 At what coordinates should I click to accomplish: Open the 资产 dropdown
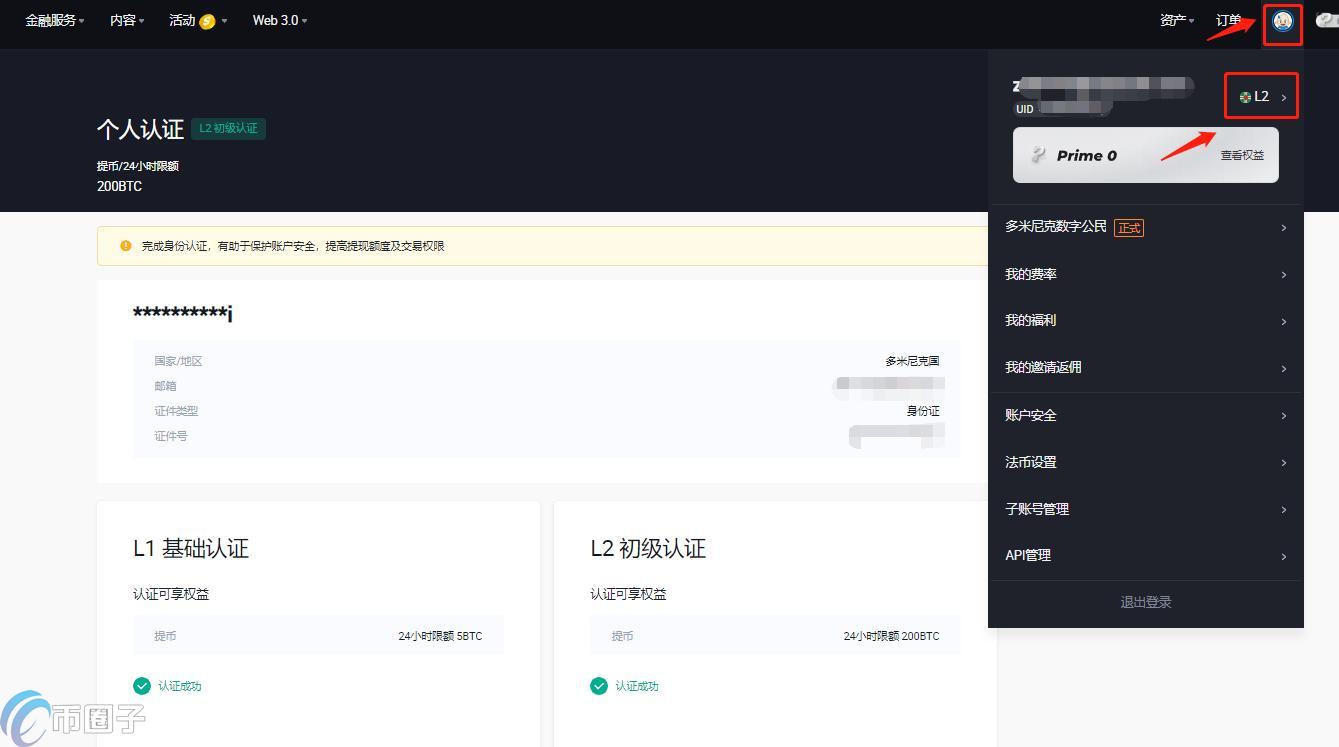(x=1174, y=19)
